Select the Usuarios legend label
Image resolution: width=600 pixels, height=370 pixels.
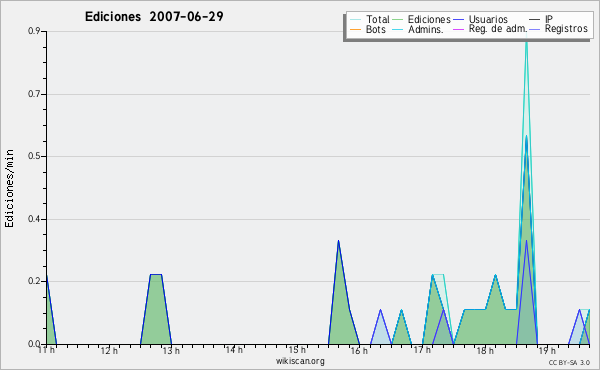point(488,19)
